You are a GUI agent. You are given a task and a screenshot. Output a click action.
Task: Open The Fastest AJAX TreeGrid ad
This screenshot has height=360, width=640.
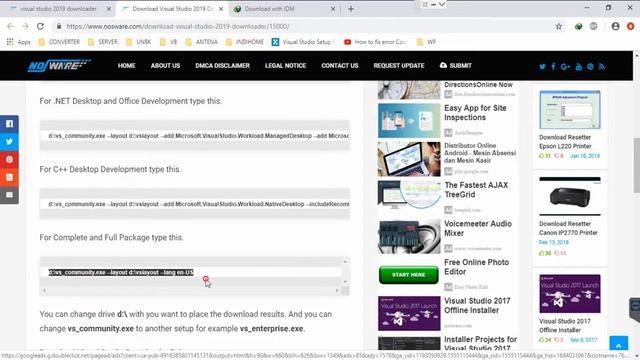click(x=476, y=190)
